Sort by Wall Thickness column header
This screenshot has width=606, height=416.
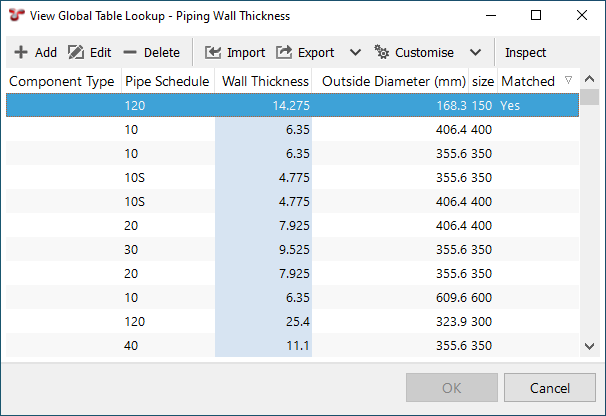pyautogui.click(x=264, y=81)
